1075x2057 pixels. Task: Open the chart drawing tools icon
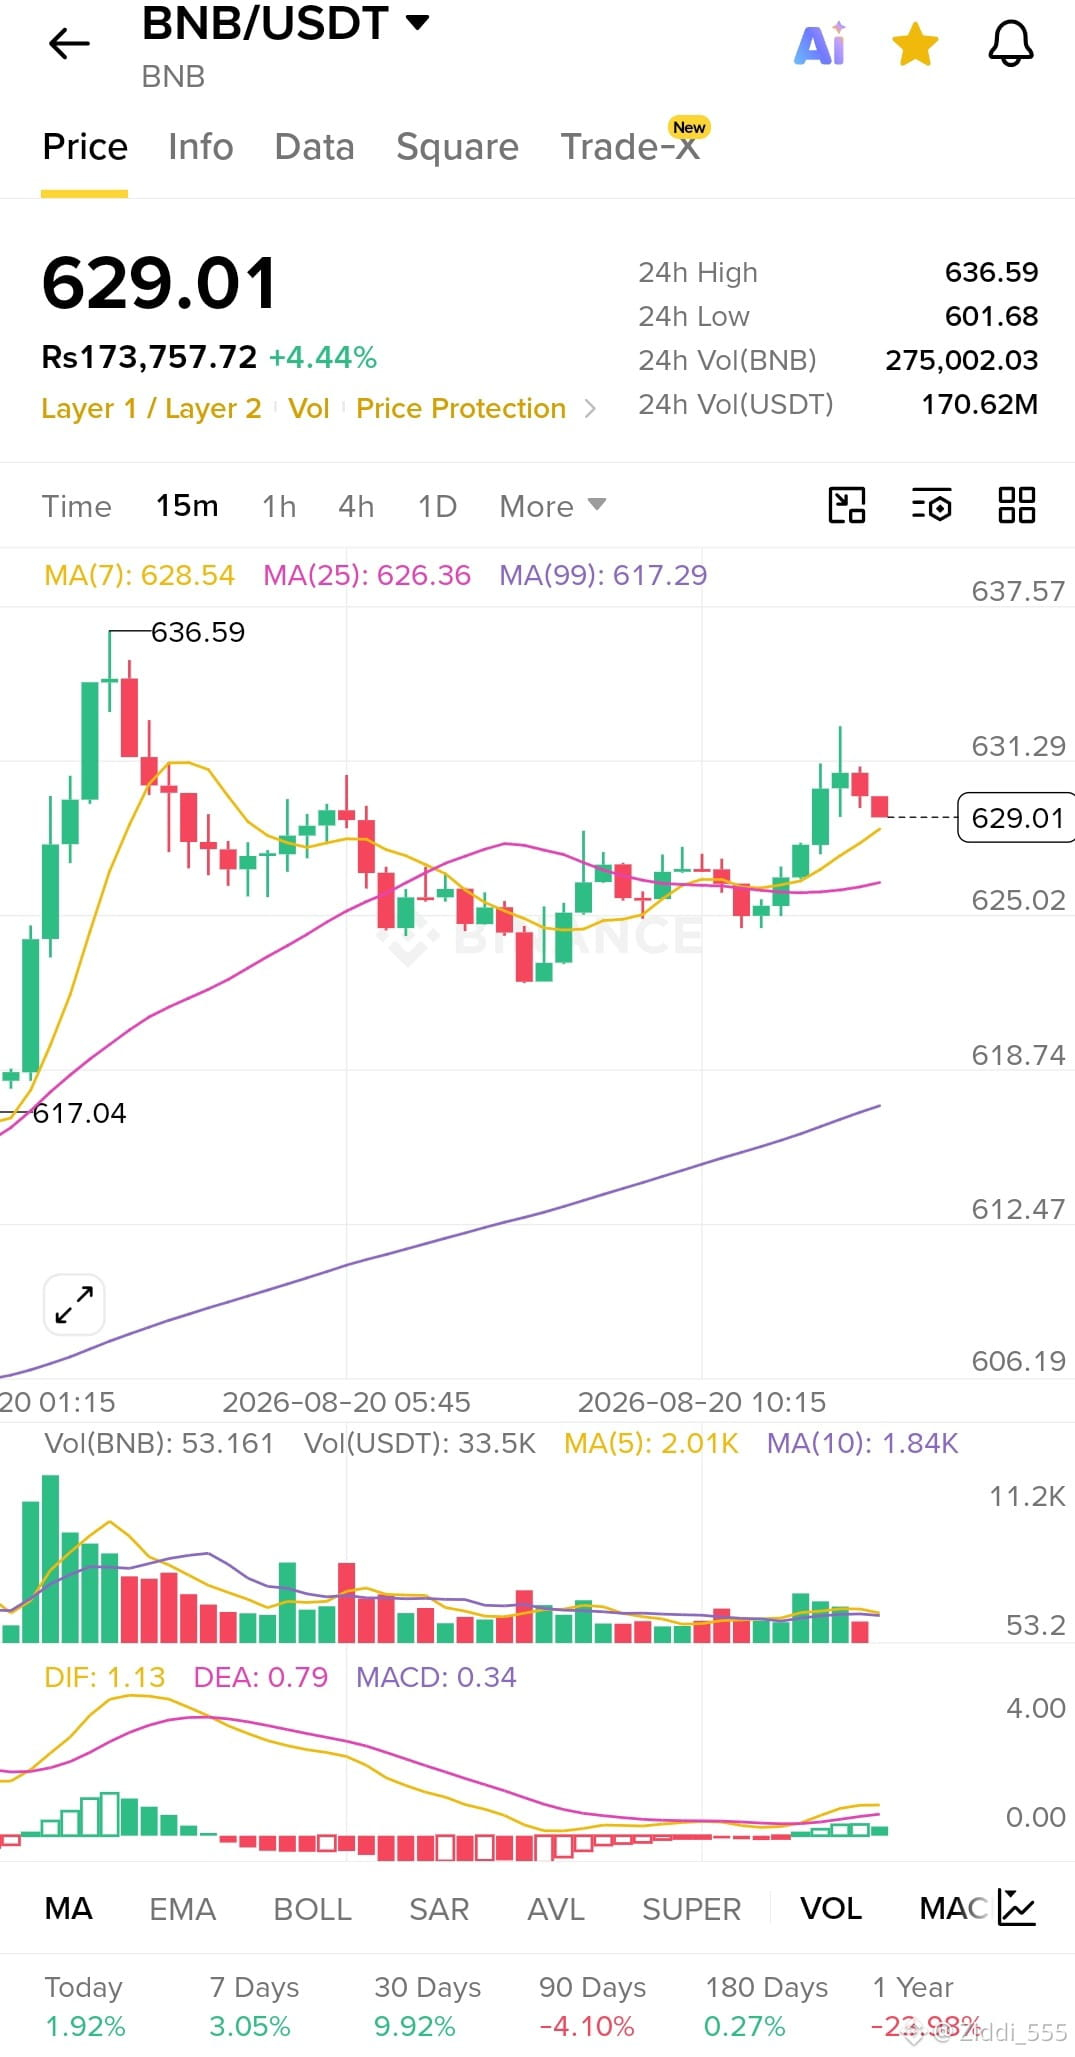(x=847, y=505)
